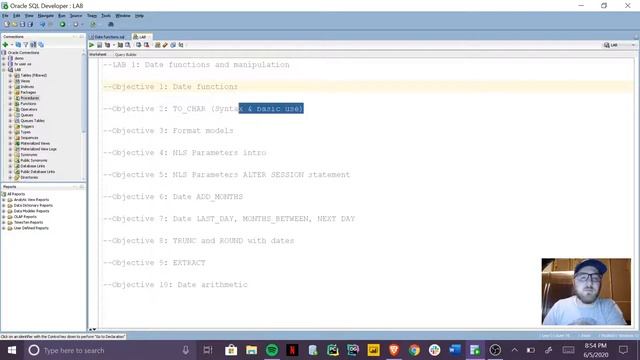Click the green plus new connection icon

(5, 44)
